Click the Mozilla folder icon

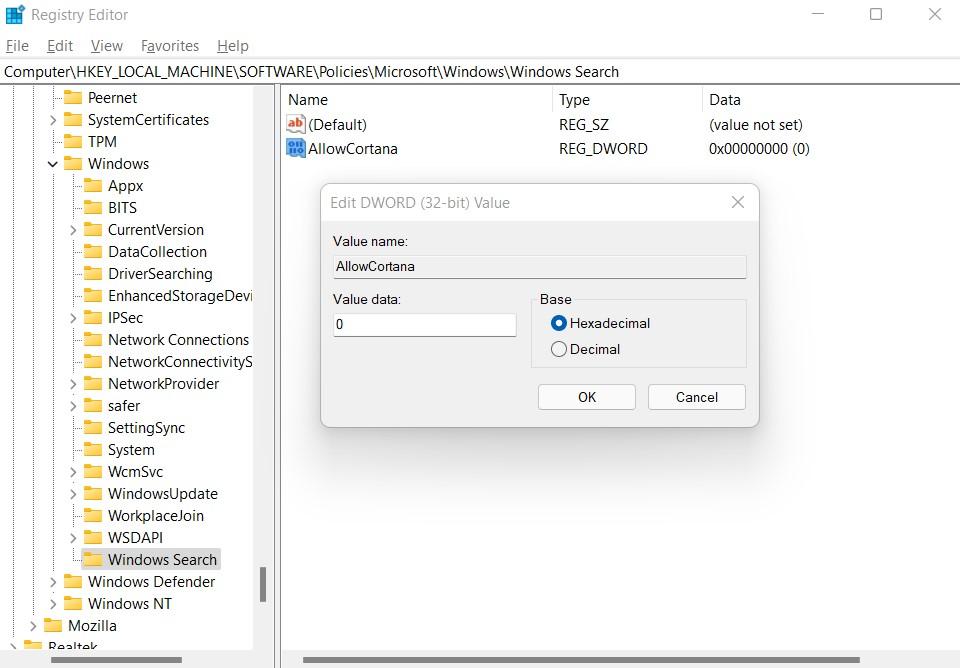coord(53,626)
